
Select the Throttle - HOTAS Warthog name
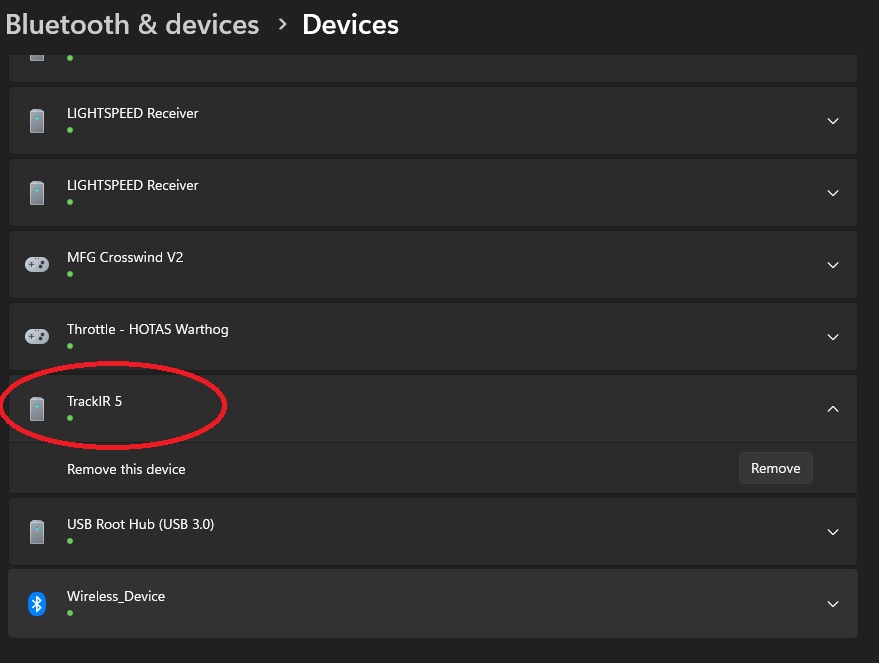point(147,330)
